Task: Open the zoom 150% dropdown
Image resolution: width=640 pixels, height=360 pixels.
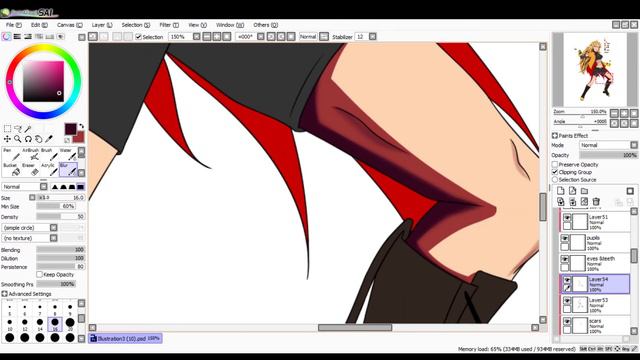Action: pyautogui.click(x=196, y=37)
